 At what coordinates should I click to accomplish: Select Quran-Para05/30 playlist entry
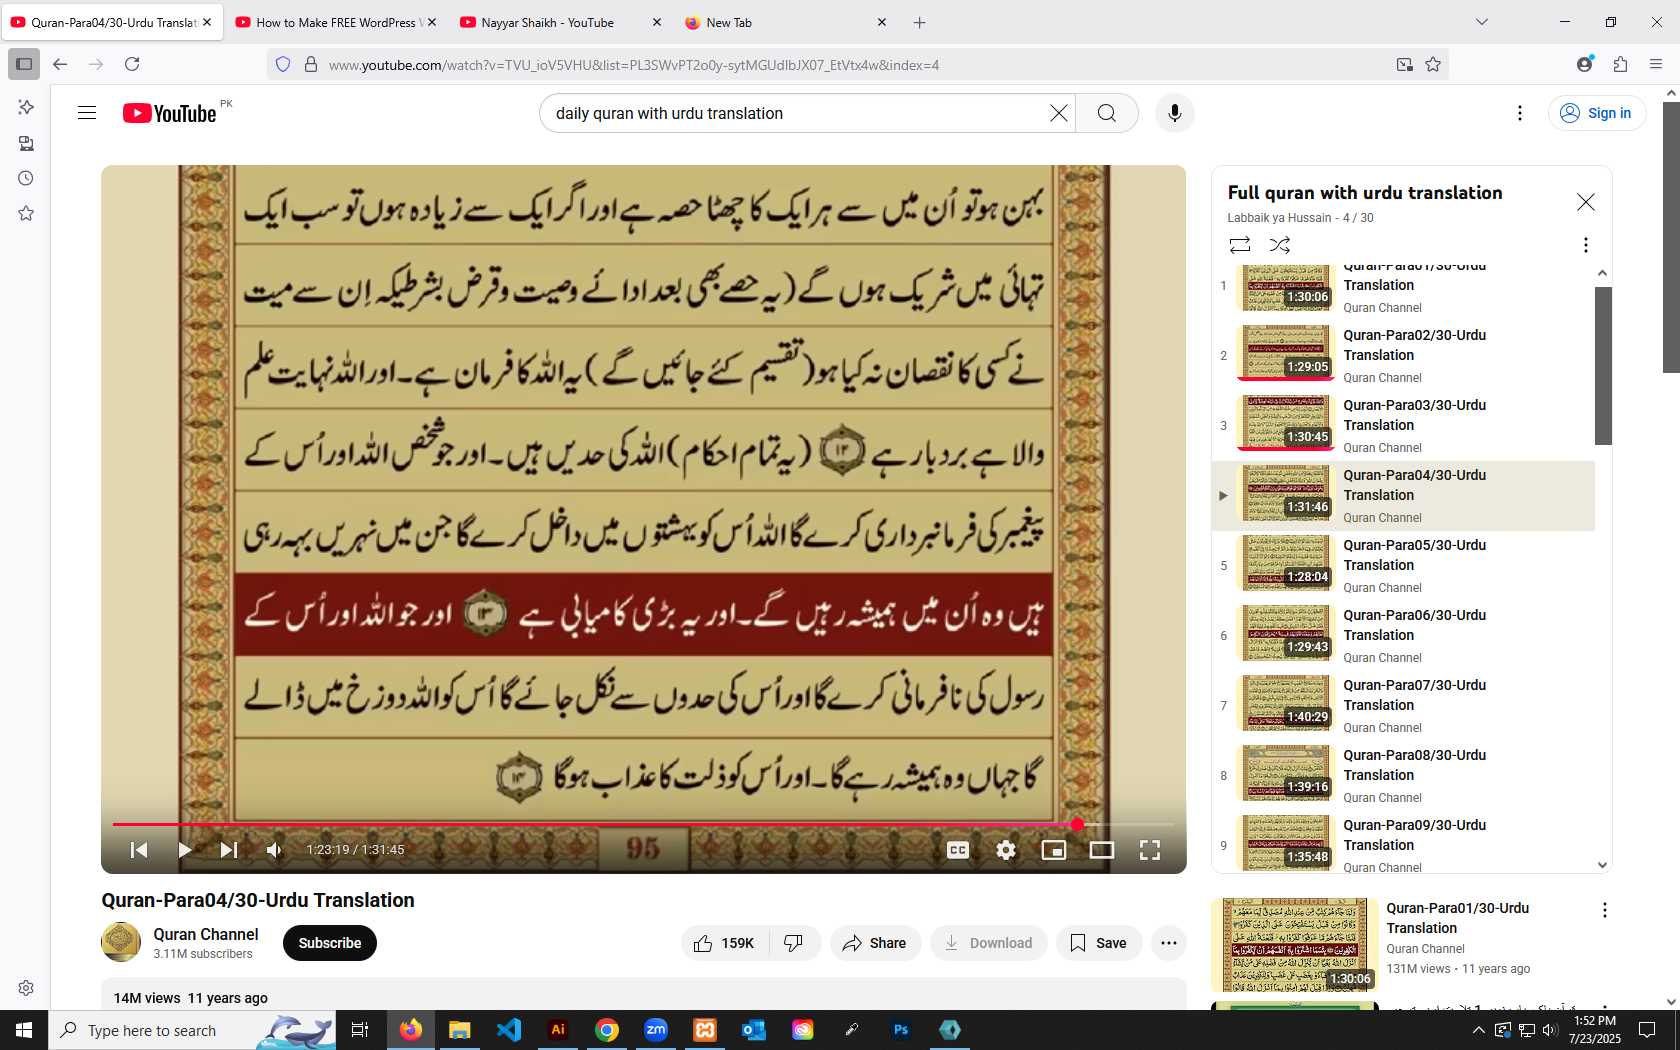click(1403, 566)
